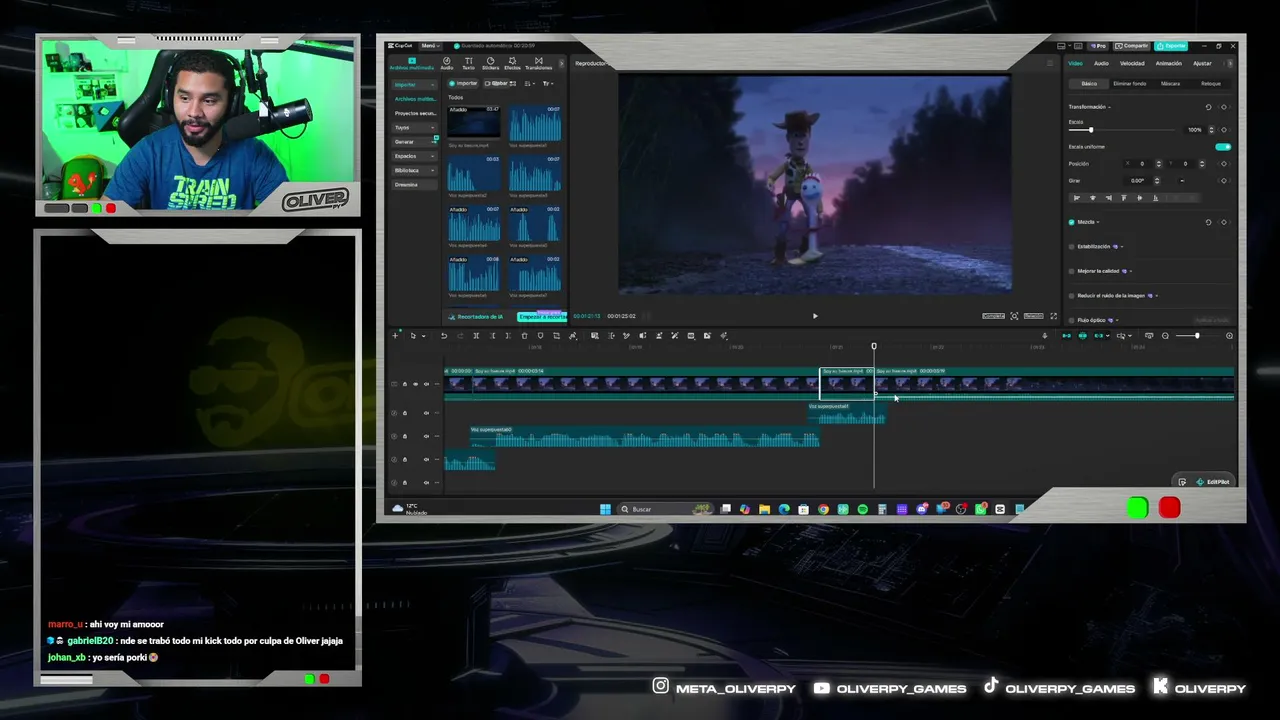
Task: Click the shield marker icon in timeline toolbar
Action: pyautogui.click(x=541, y=336)
